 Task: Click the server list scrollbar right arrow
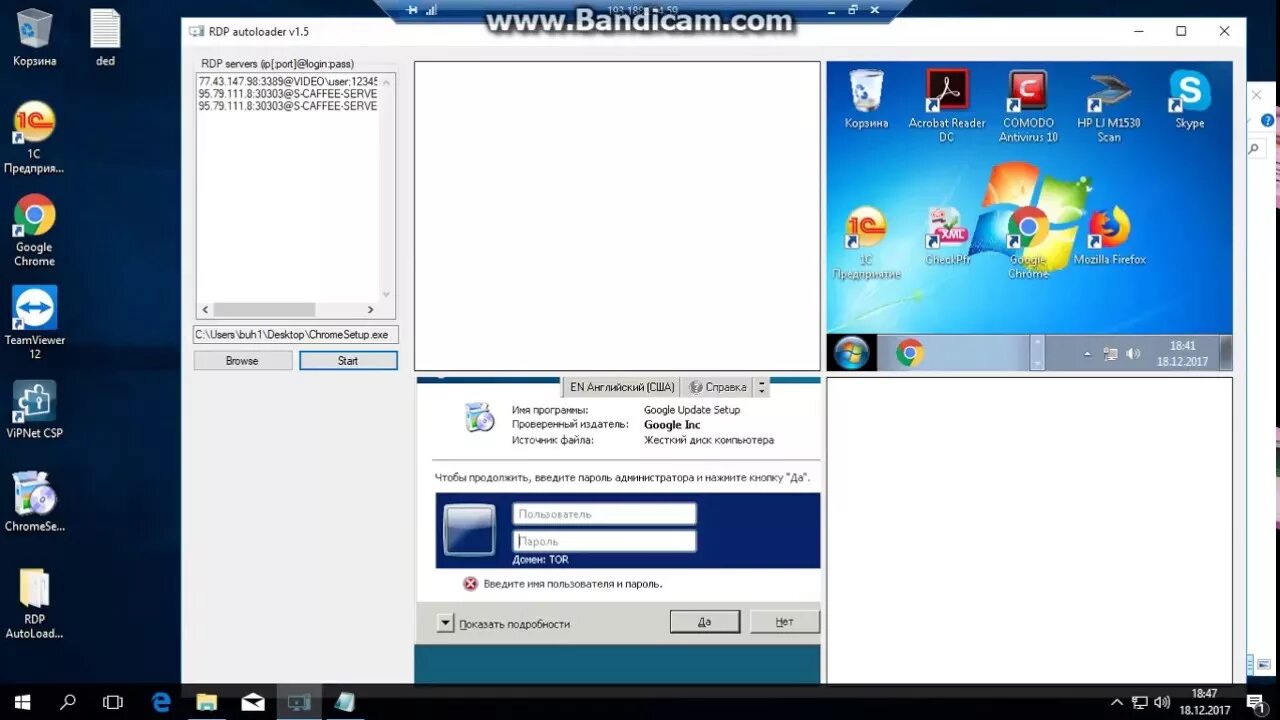tap(370, 310)
